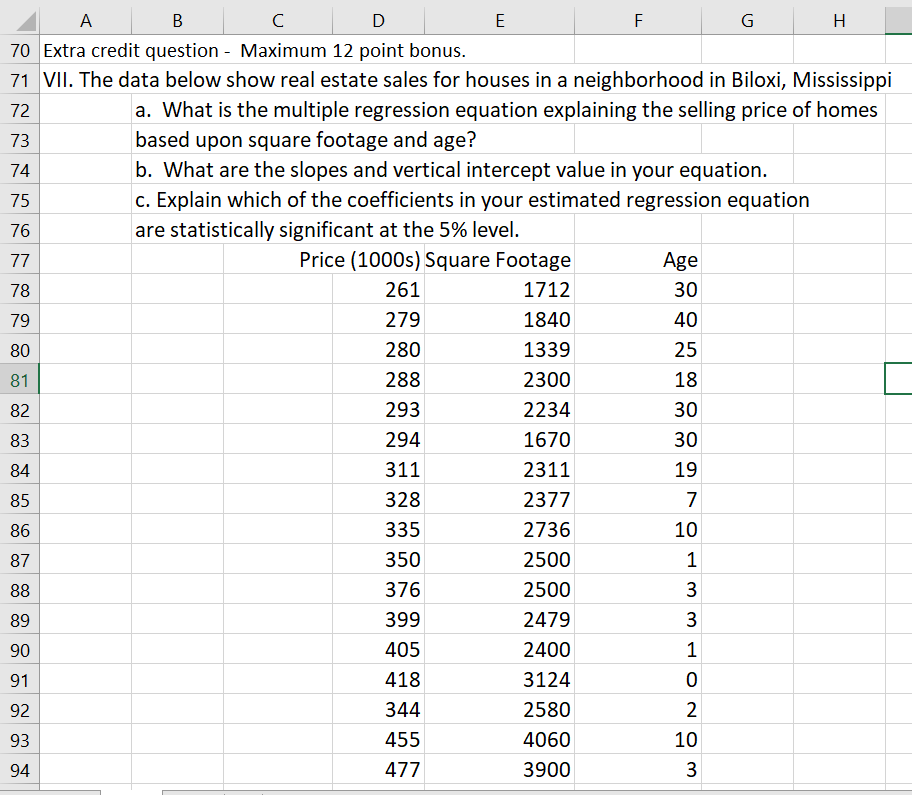Click the 'Square Footage' header cell

point(500,260)
